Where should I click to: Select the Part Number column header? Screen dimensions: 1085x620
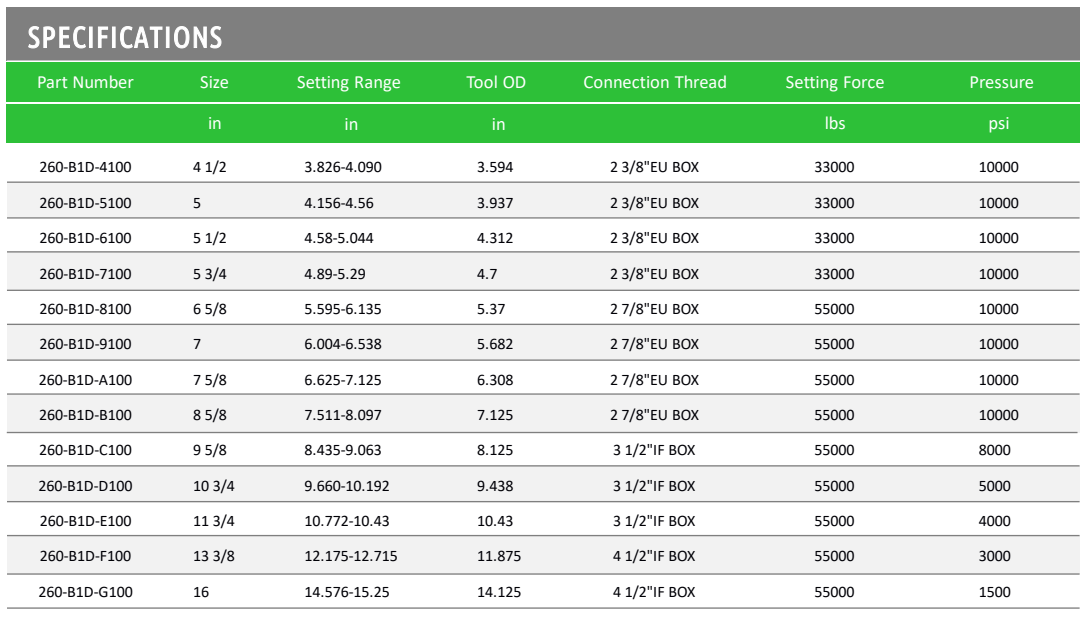pyautogui.click(x=85, y=82)
